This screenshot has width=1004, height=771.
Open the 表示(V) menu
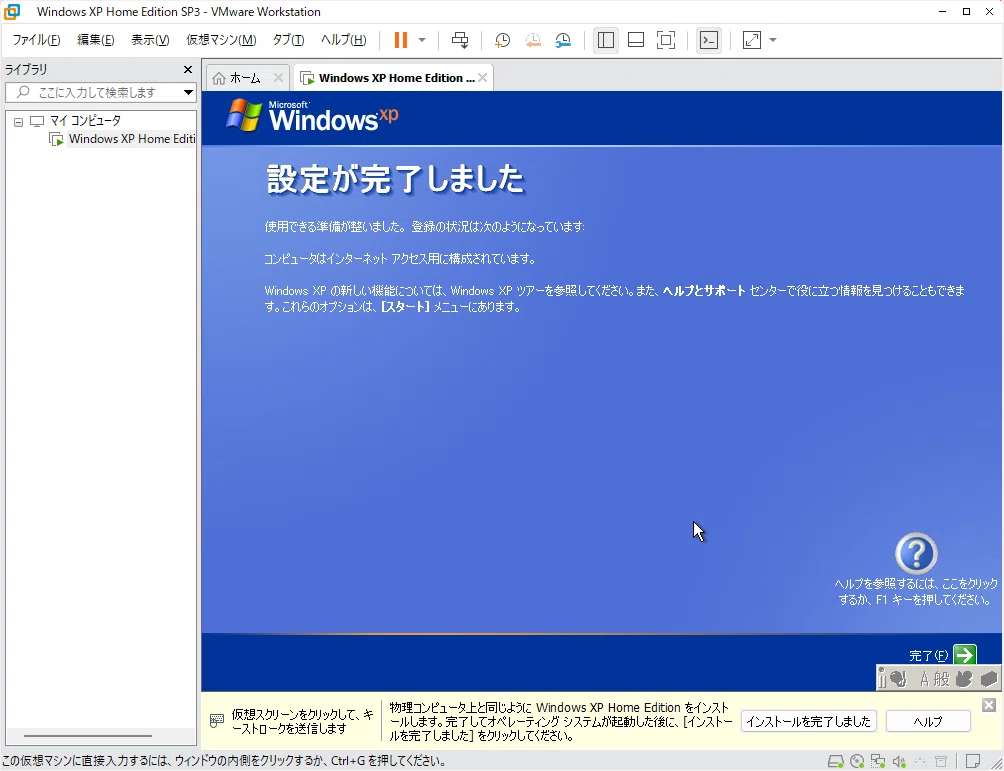click(150, 40)
